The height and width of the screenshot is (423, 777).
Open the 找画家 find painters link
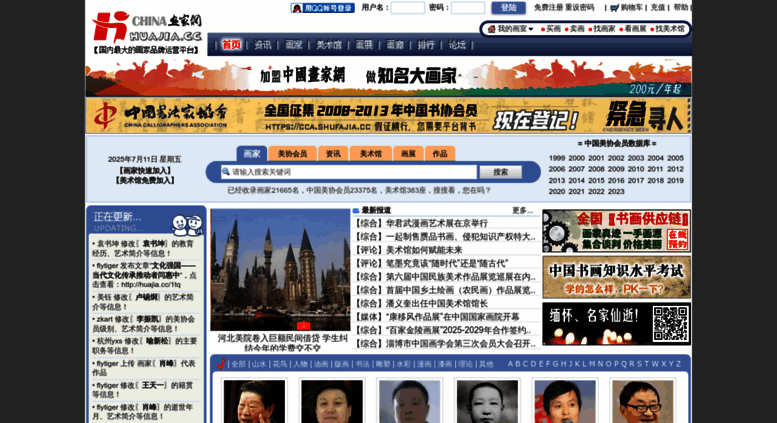point(604,29)
